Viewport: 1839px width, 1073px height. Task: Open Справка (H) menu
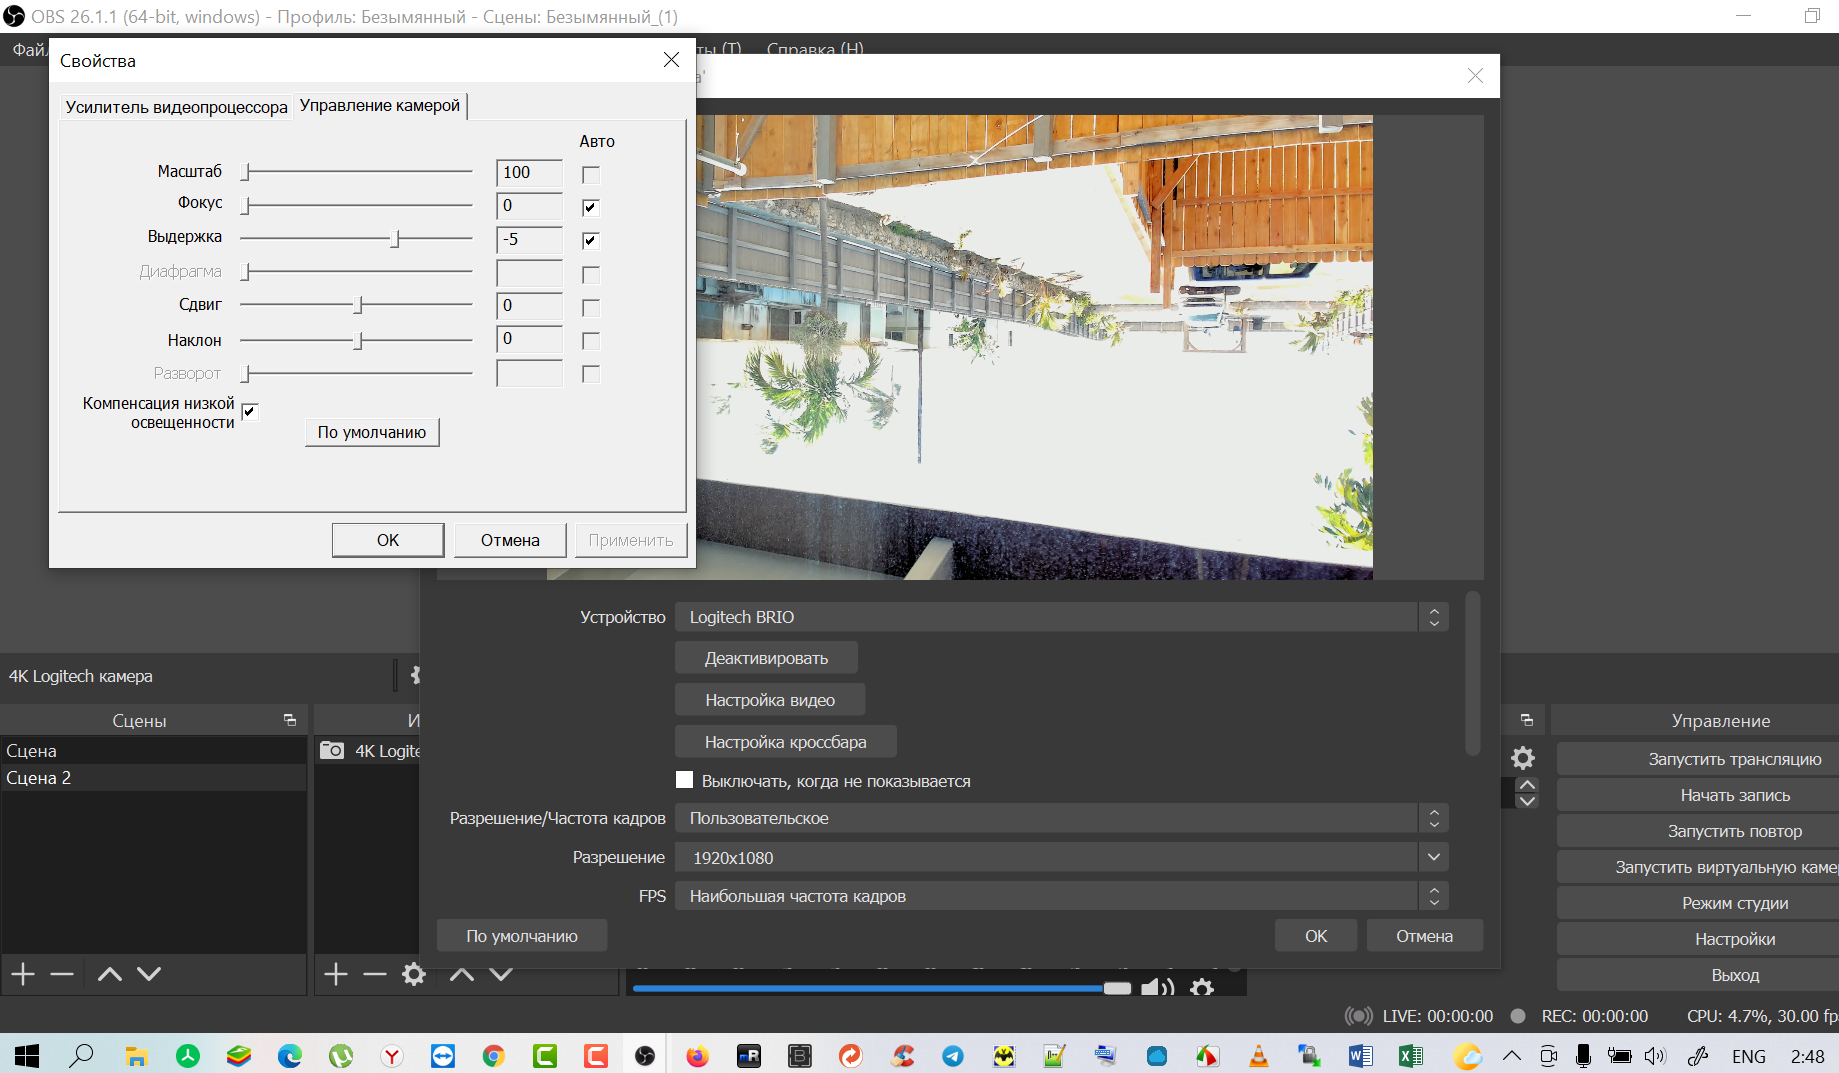[x=815, y=49]
